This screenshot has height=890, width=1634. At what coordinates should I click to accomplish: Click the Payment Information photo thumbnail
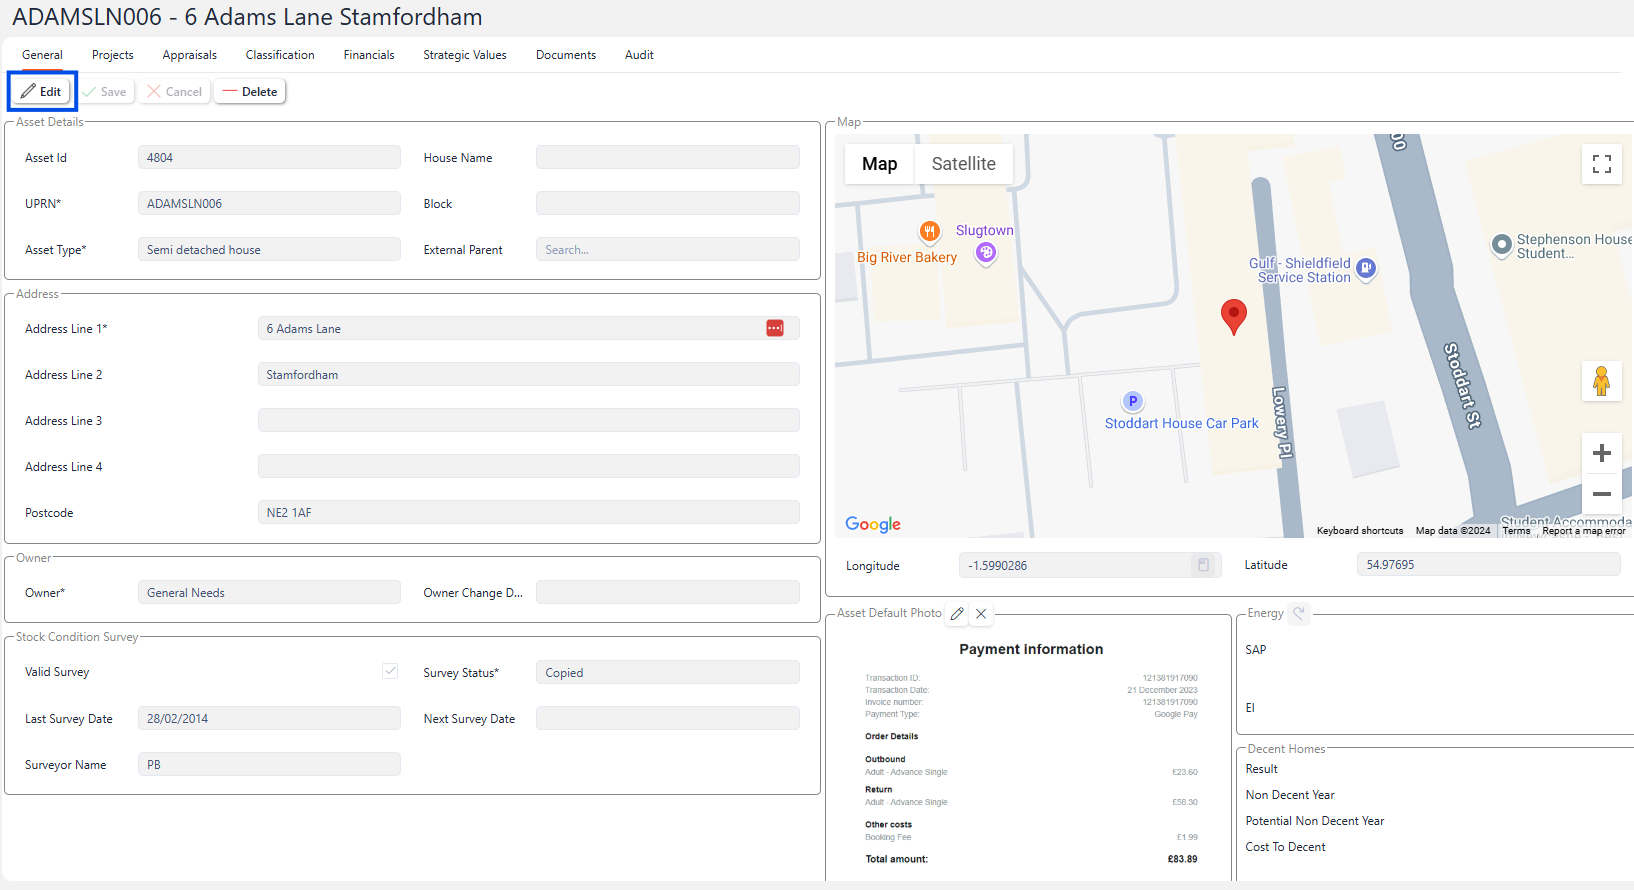pyautogui.click(x=1030, y=750)
